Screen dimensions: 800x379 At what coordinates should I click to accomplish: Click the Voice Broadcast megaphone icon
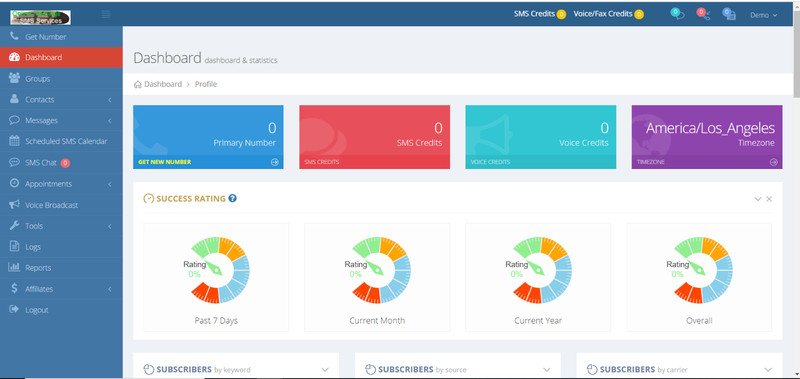(x=14, y=205)
